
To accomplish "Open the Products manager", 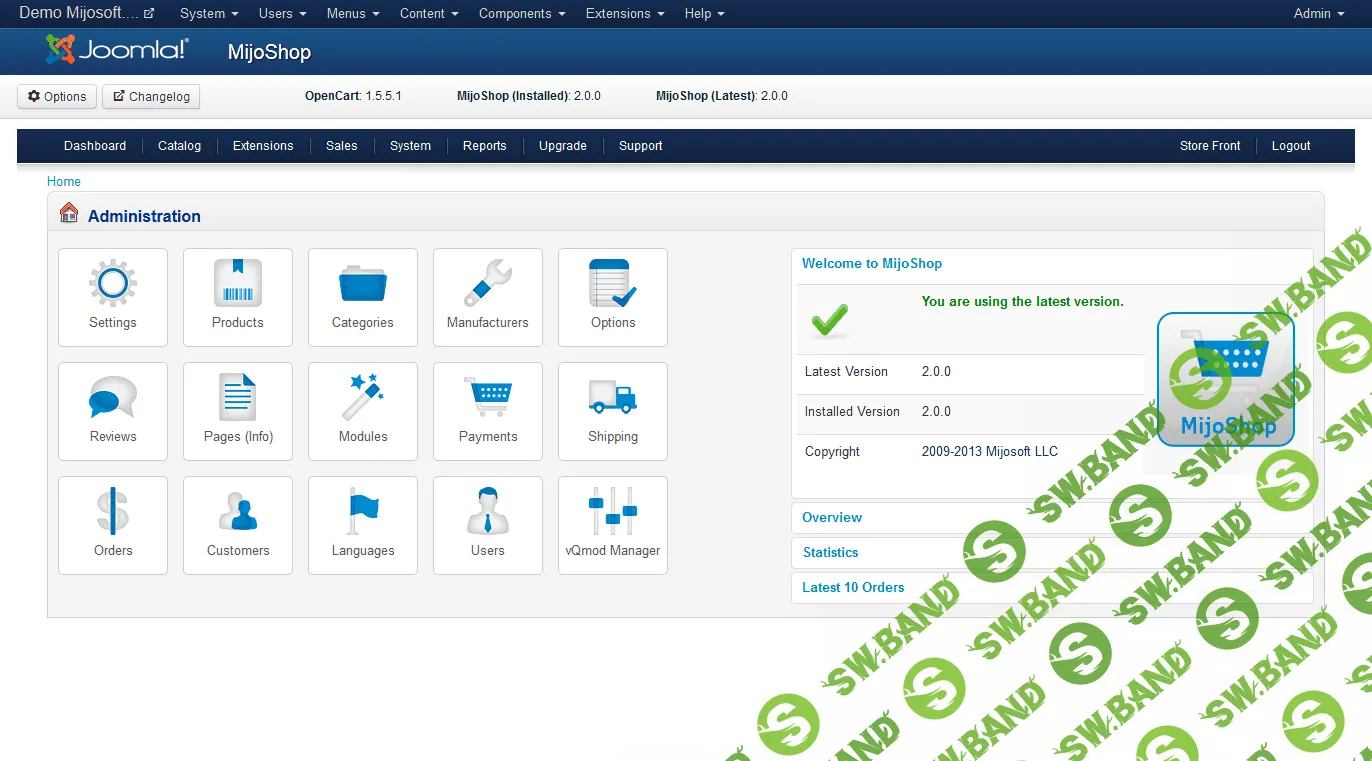I will tap(237, 297).
